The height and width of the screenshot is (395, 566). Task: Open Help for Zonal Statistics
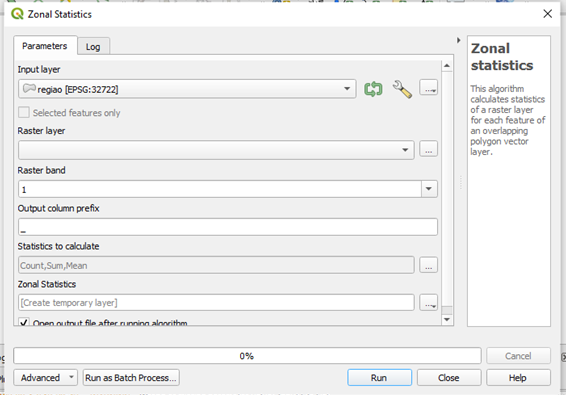pos(518,378)
